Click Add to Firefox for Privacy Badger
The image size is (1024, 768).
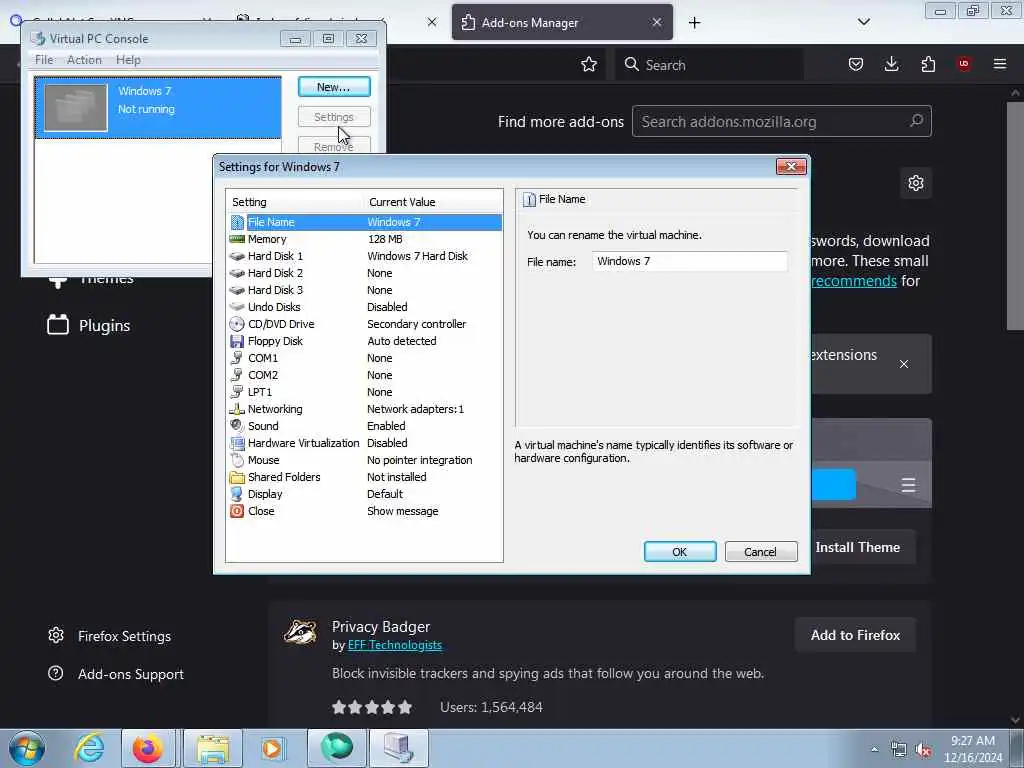click(x=856, y=635)
